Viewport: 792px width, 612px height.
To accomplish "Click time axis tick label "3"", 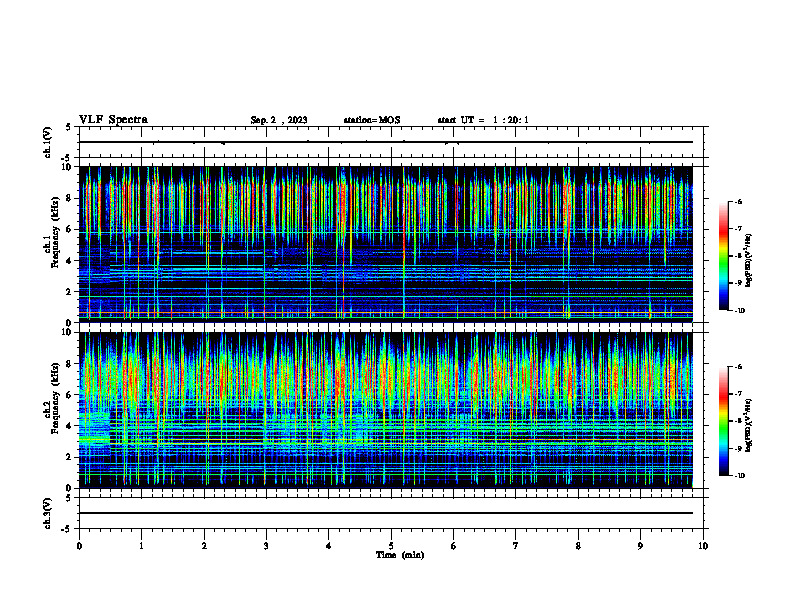I will pos(266,546).
